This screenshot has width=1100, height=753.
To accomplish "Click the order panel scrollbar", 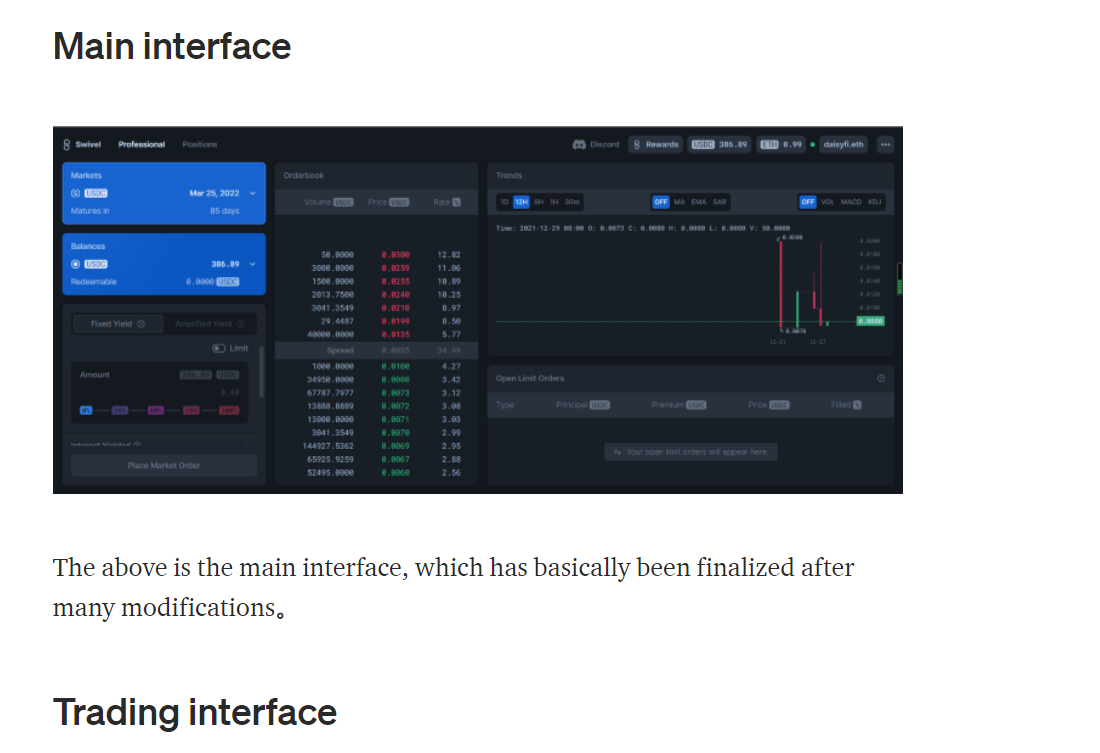I will (x=262, y=372).
